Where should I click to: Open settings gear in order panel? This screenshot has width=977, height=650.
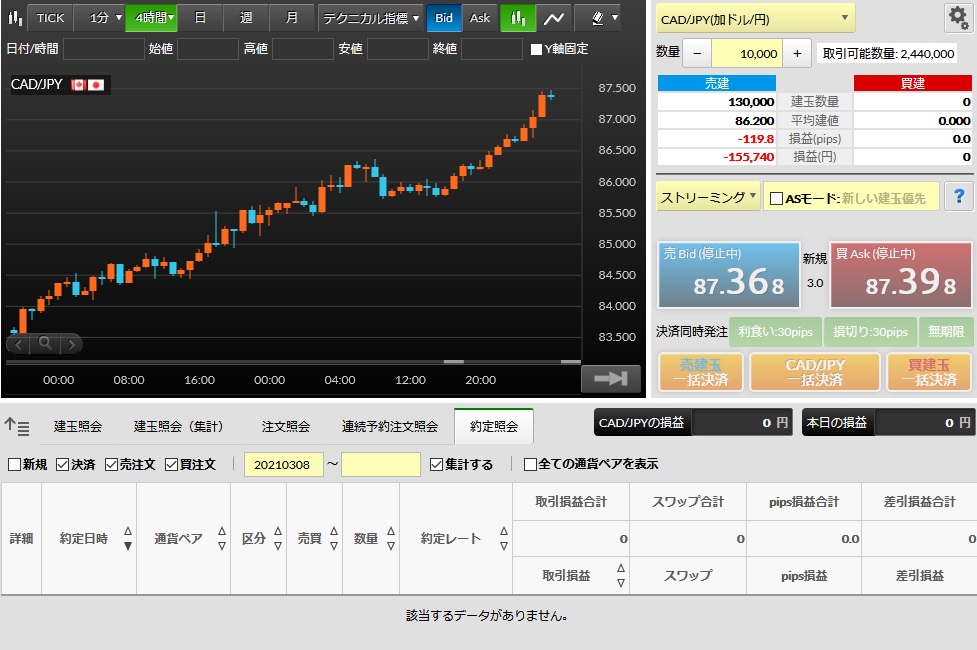coord(958,17)
